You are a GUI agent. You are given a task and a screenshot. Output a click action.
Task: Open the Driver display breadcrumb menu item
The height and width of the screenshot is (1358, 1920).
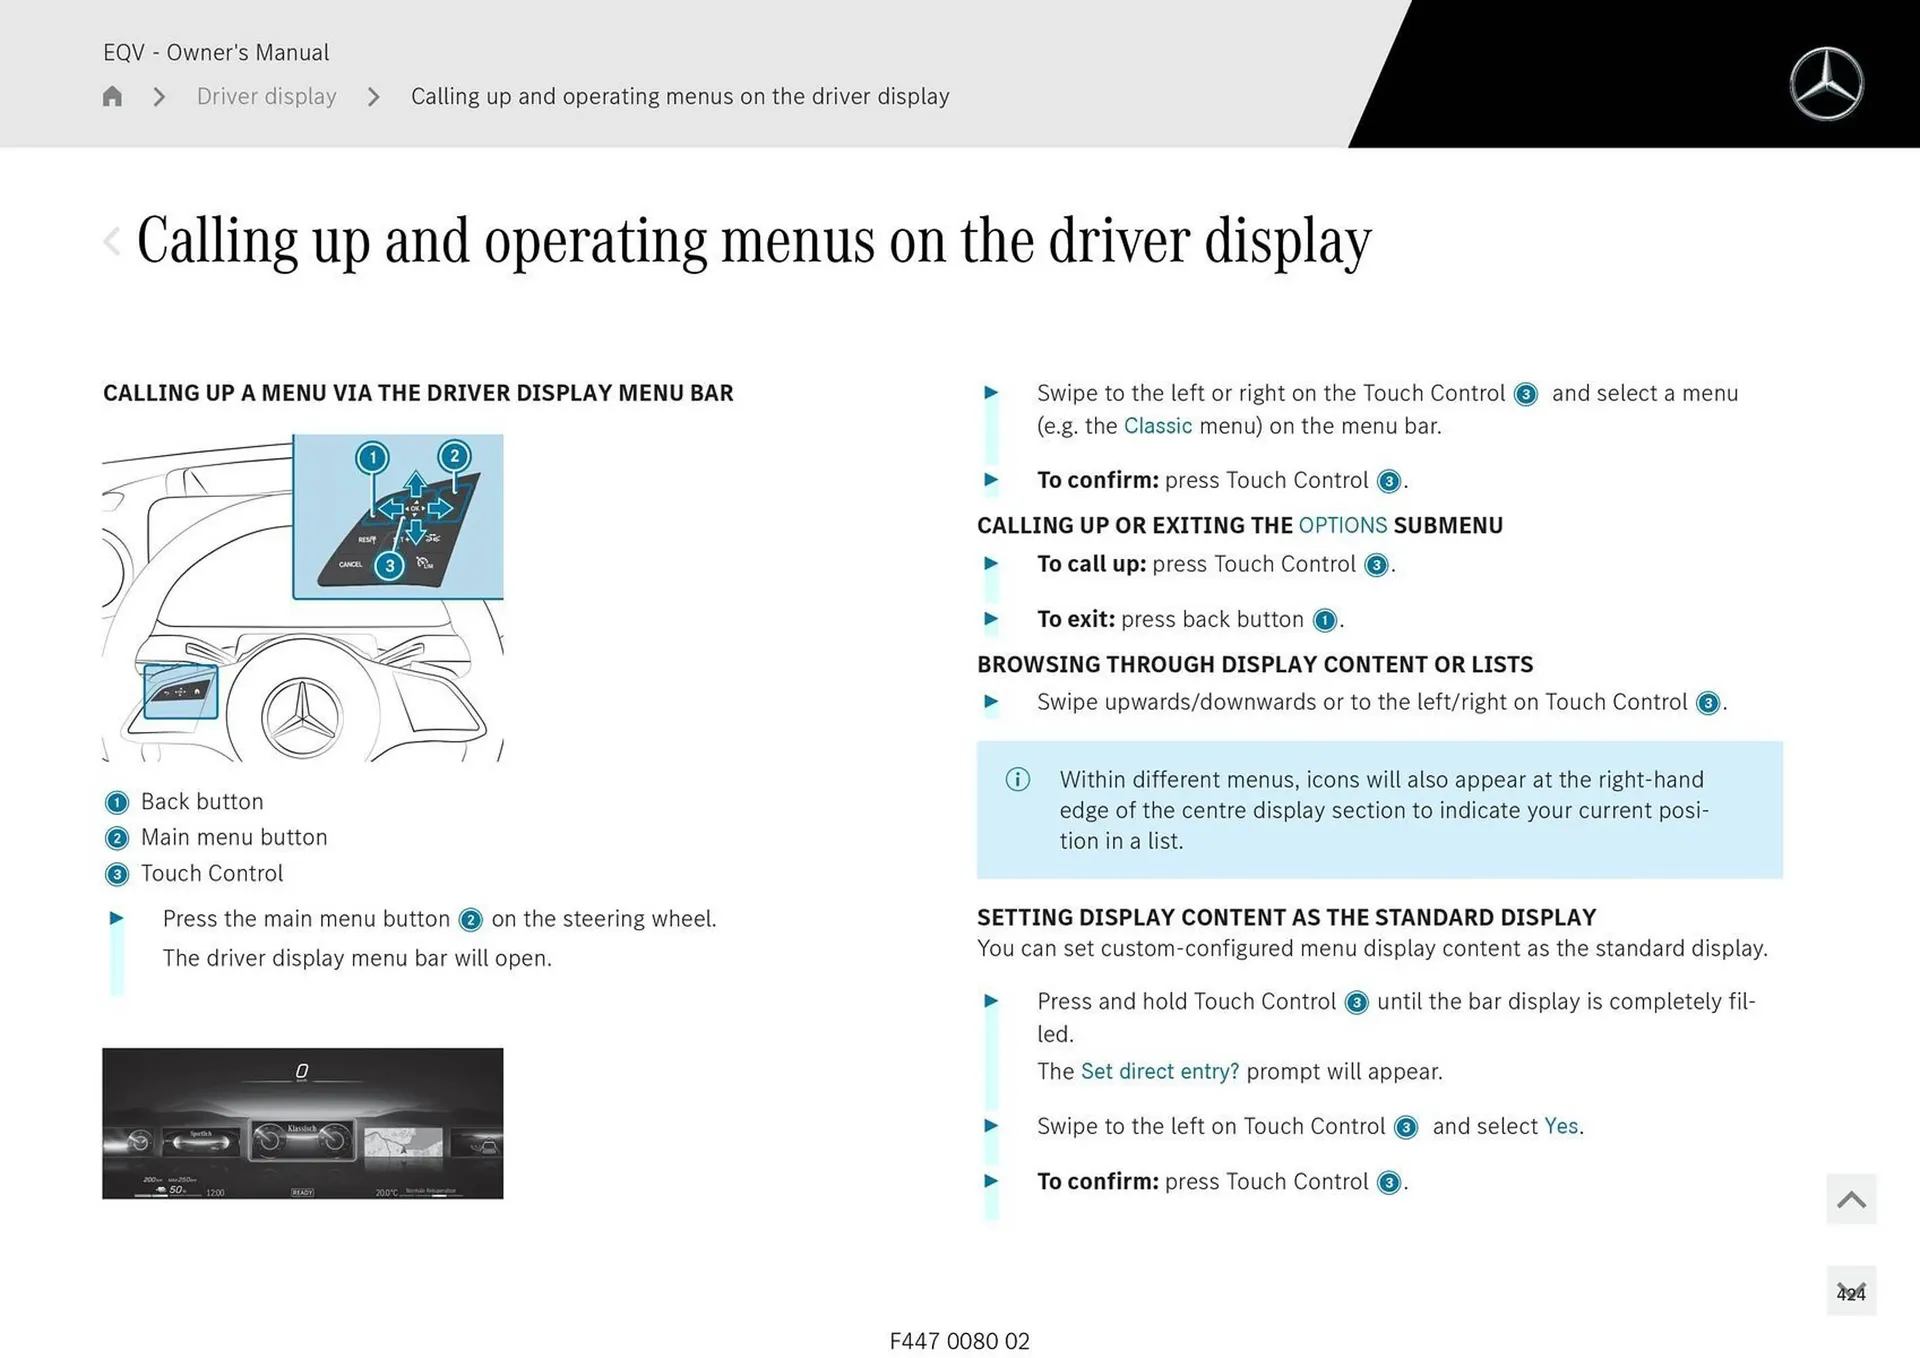(x=266, y=96)
